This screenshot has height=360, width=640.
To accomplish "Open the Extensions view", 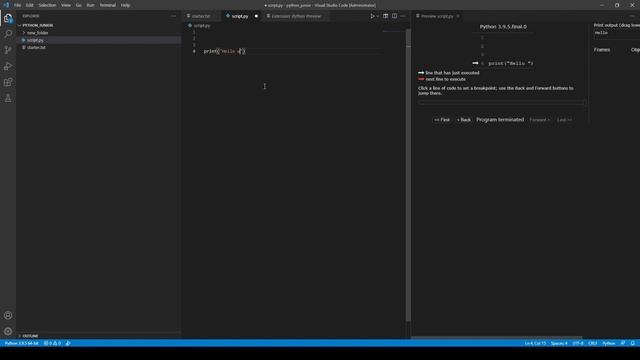I will 8,82.
